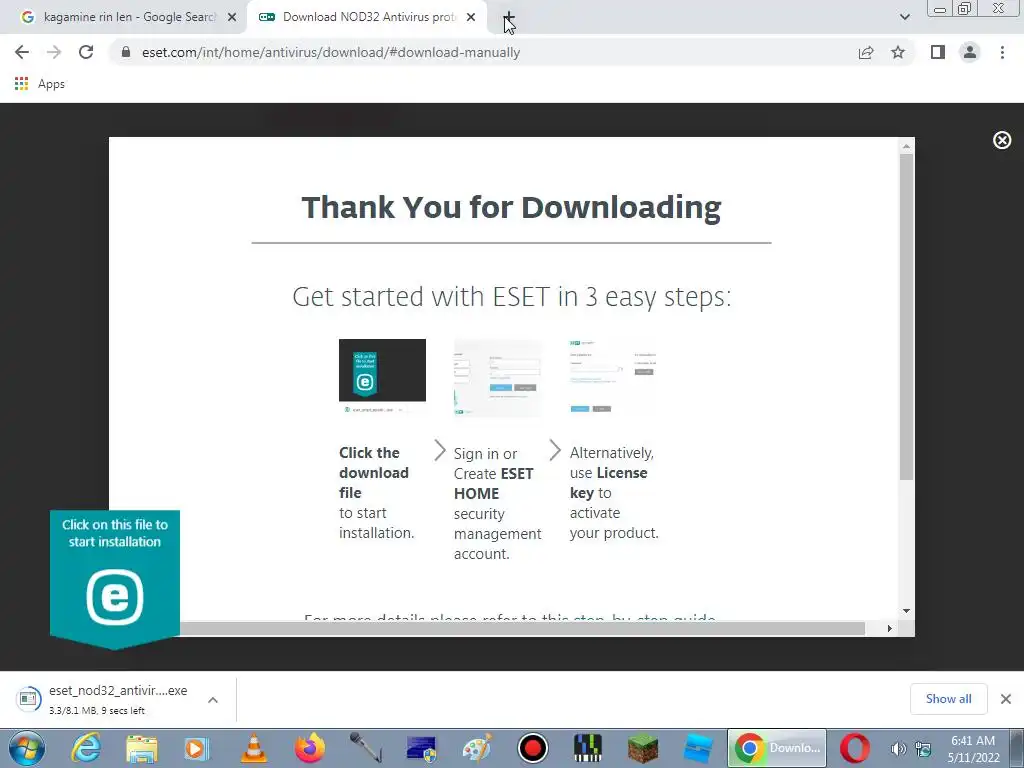Click the forward navigation arrow
Viewport: 1024px width, 768px height.
(x=54, y=52)
